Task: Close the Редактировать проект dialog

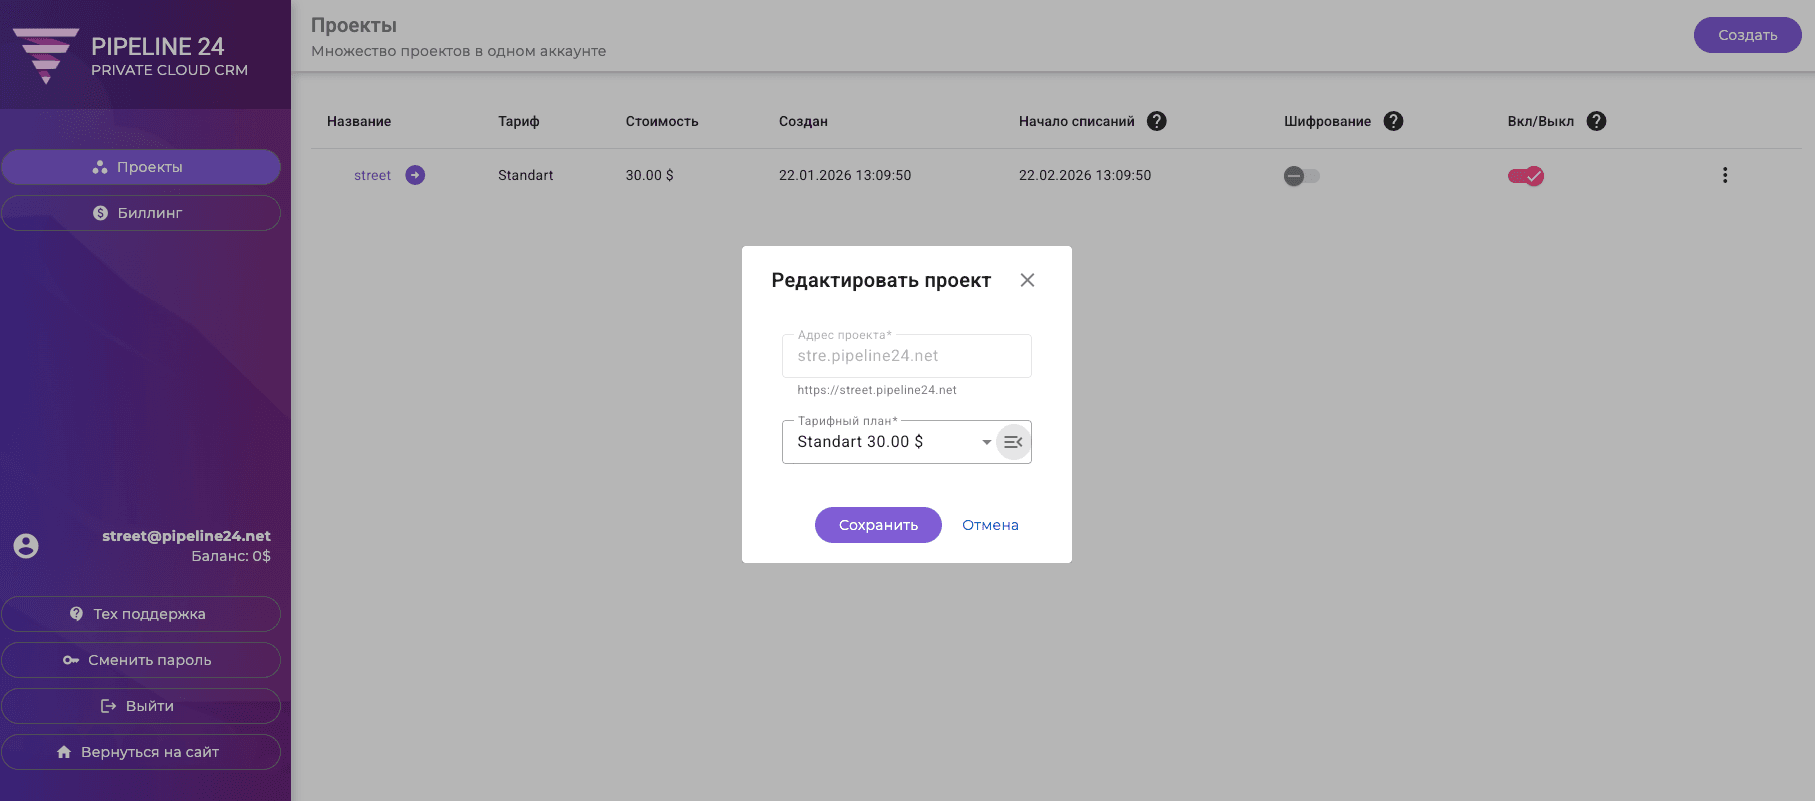Action: (x=1027, y=280)
